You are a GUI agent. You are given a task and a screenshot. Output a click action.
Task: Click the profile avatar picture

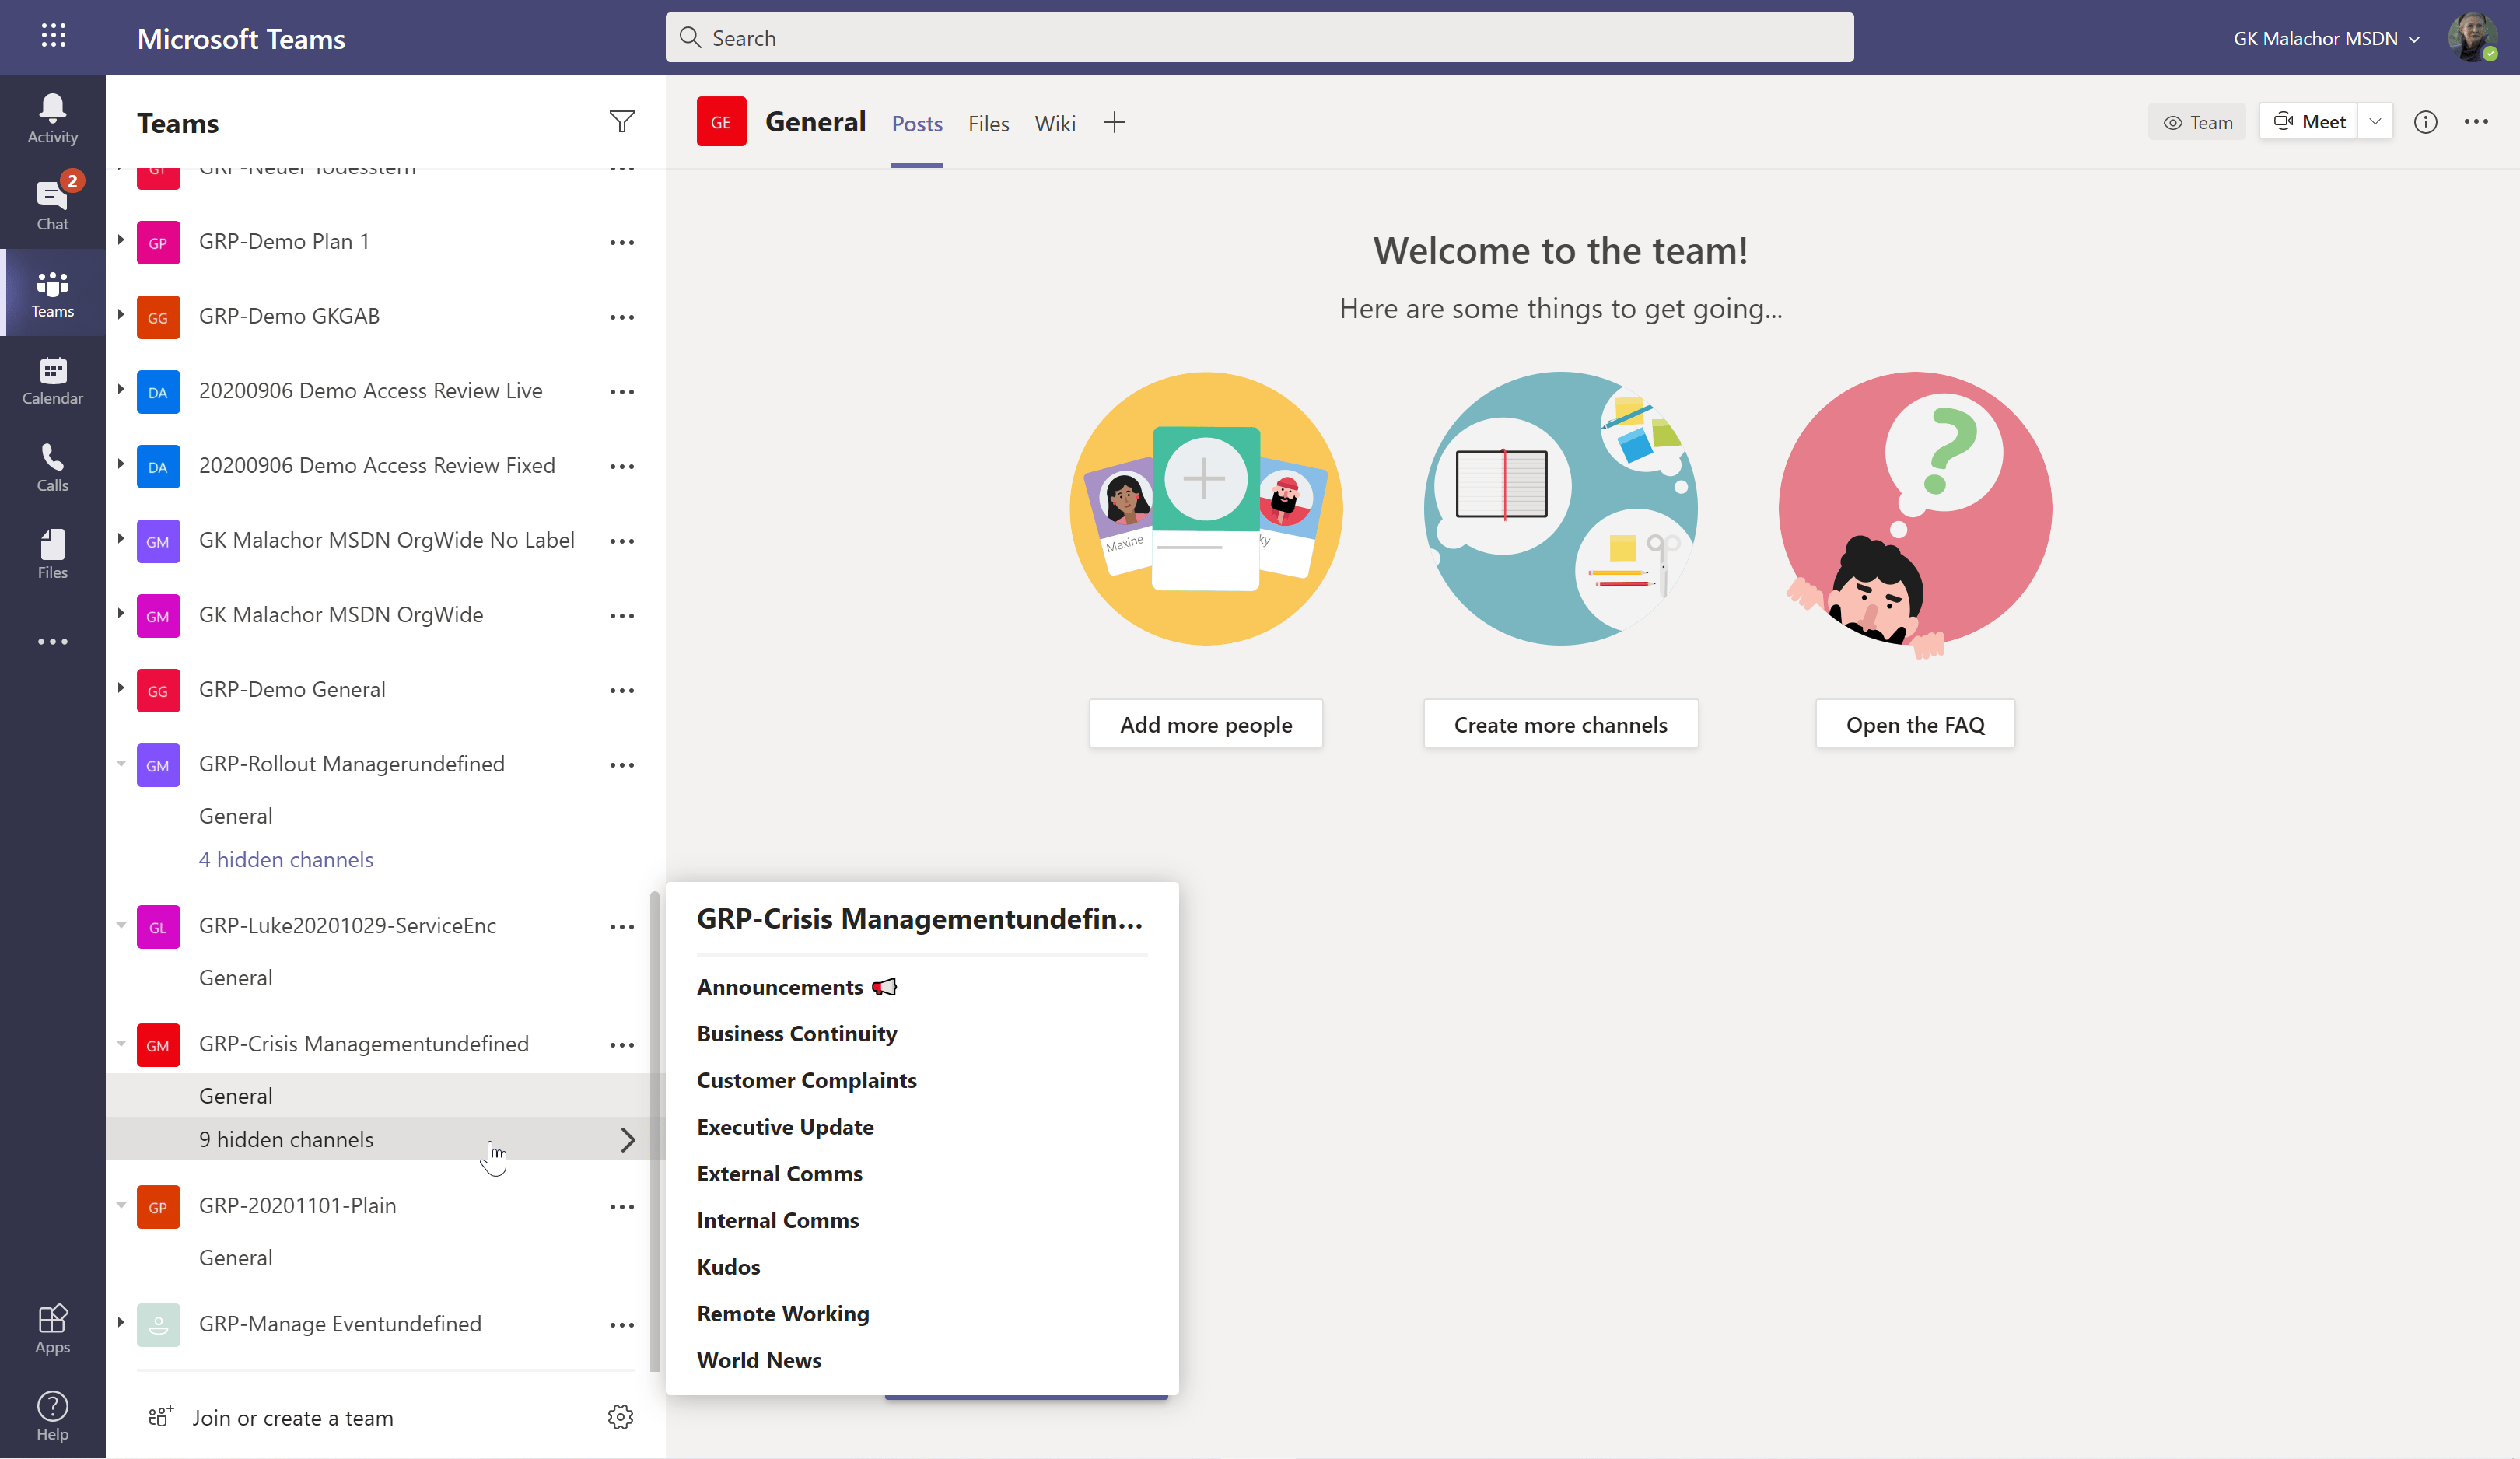(x=2472, y=38)
